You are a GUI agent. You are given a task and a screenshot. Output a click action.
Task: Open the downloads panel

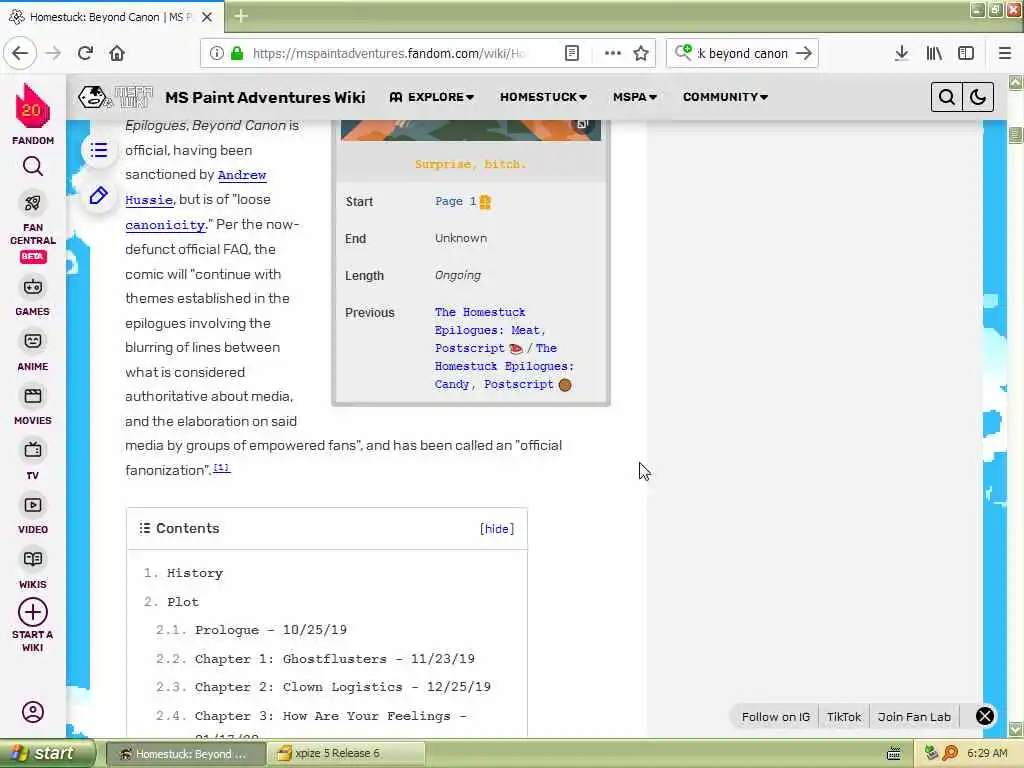[901, 53]
